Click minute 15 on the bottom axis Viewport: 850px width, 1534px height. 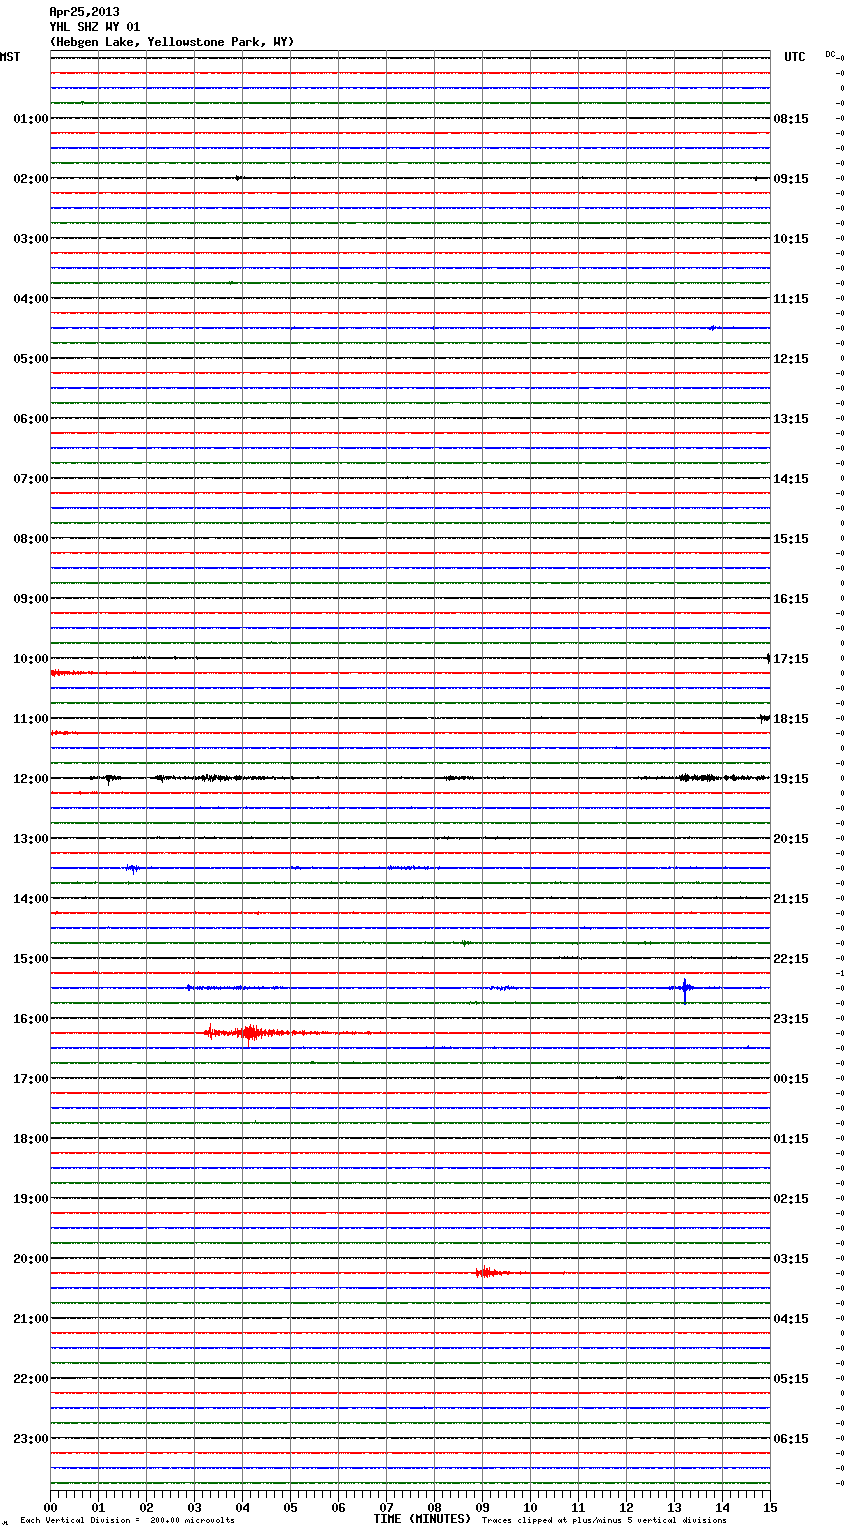pos(769,1507)
